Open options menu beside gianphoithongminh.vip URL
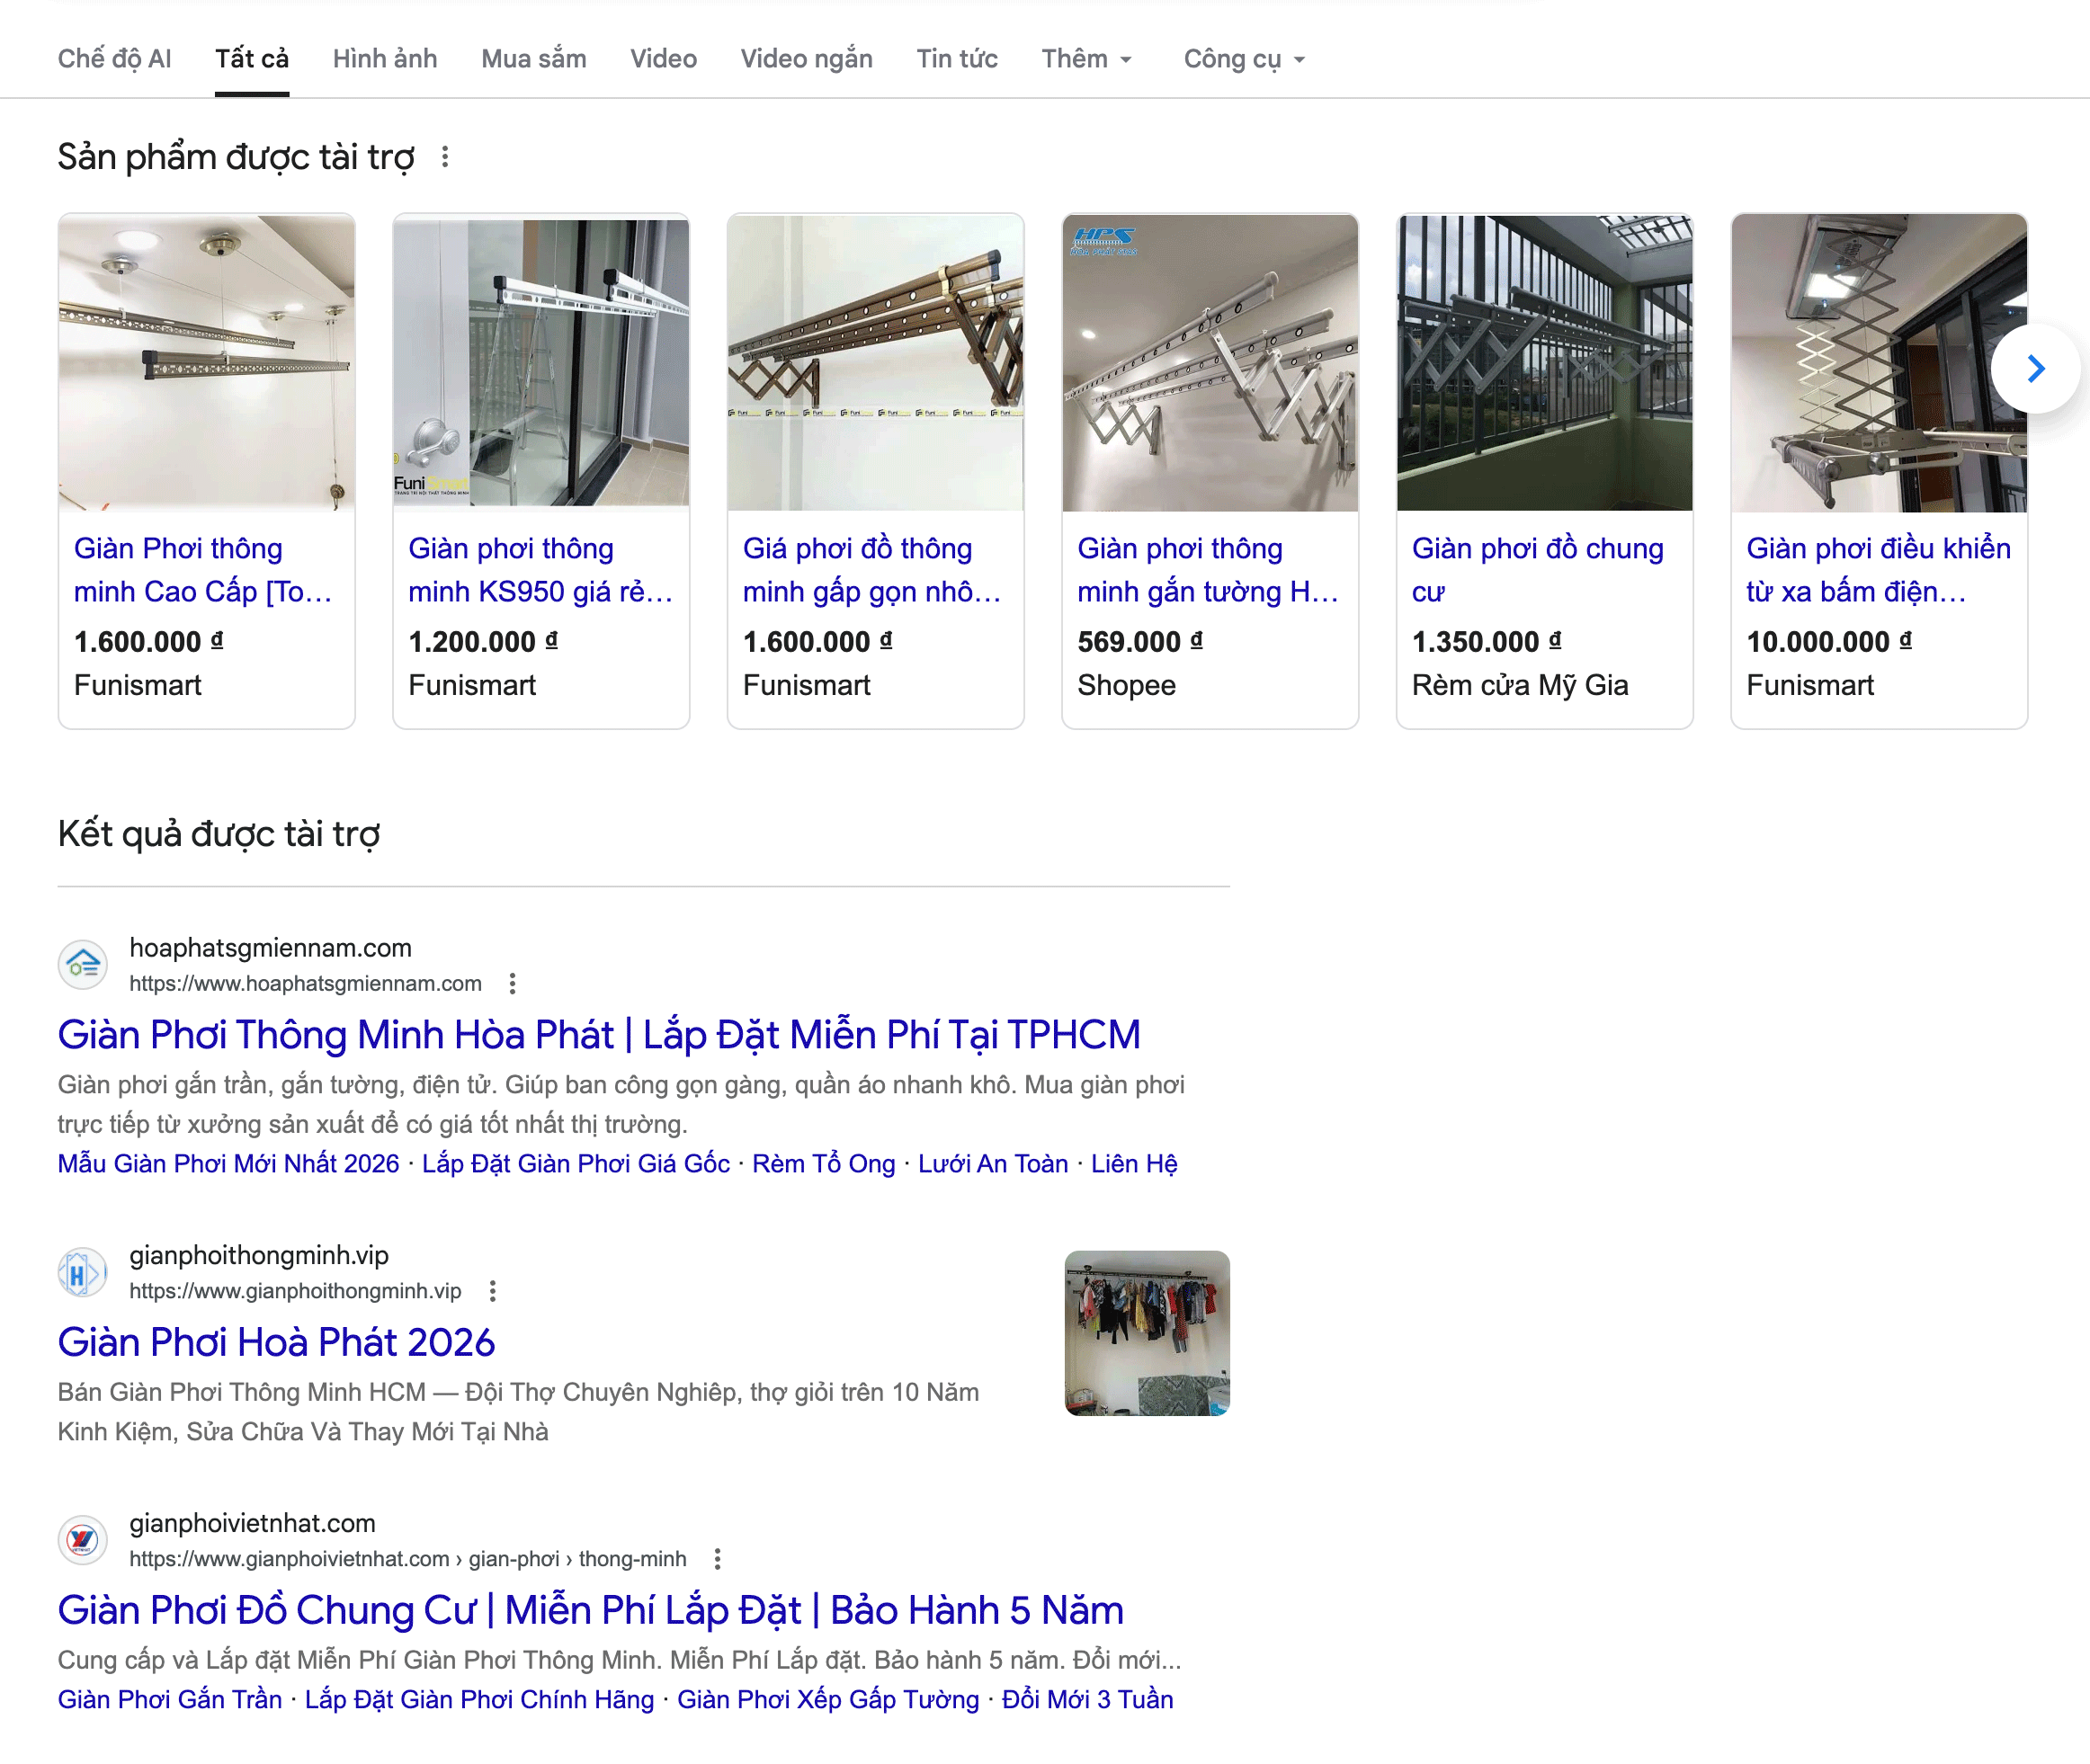2090x1764 pixels. 492,1291
